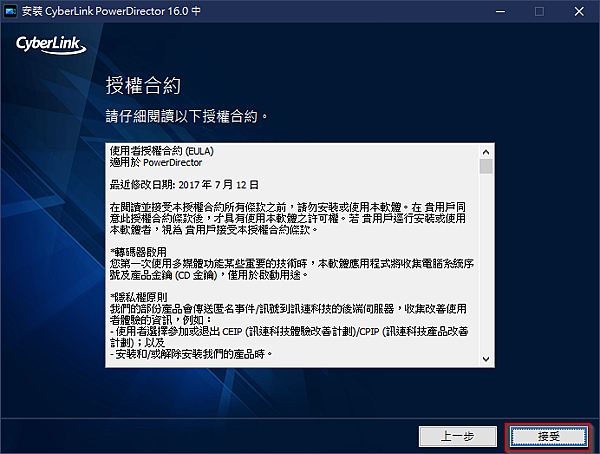Click the line 適用於 PowerDirector

coord(156,163)
